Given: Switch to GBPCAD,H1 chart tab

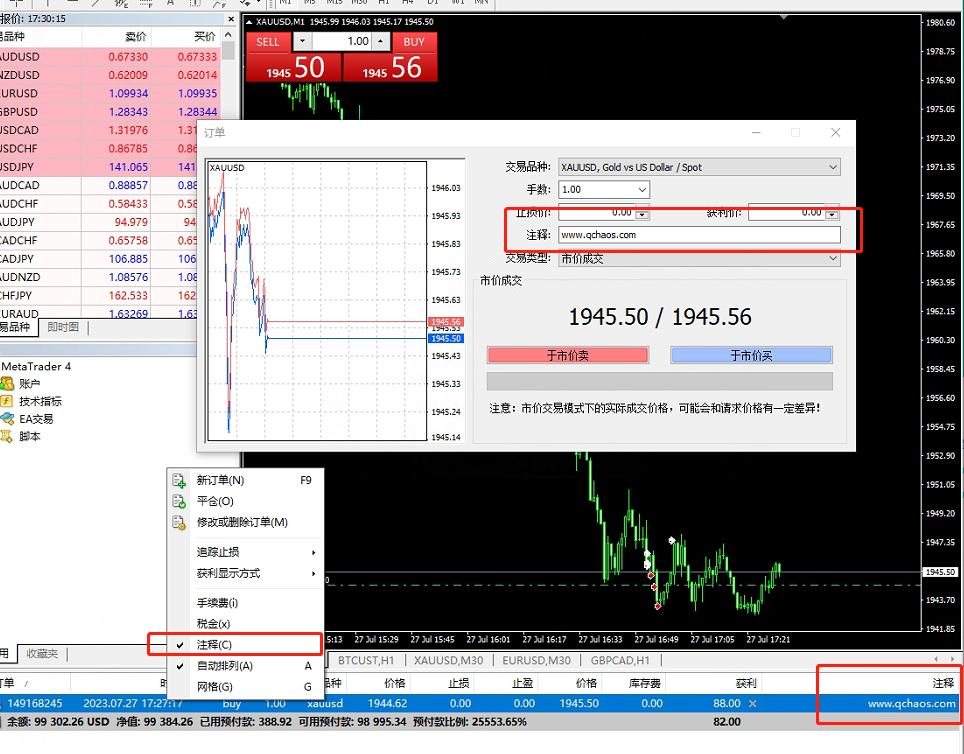Looking at the screenshot, I should (620, 661).
